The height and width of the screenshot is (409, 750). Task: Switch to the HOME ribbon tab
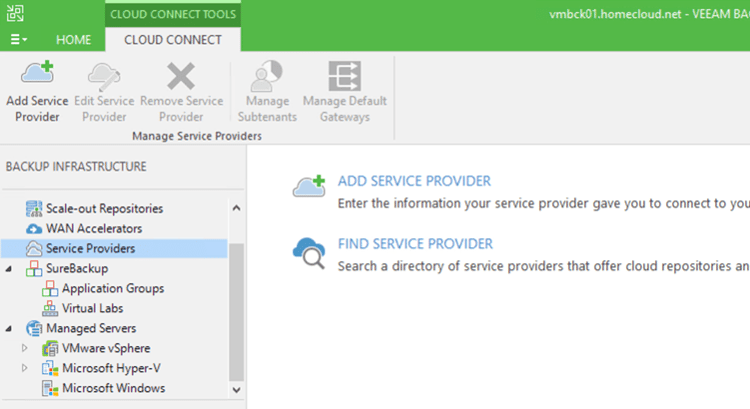pos(73,40)
